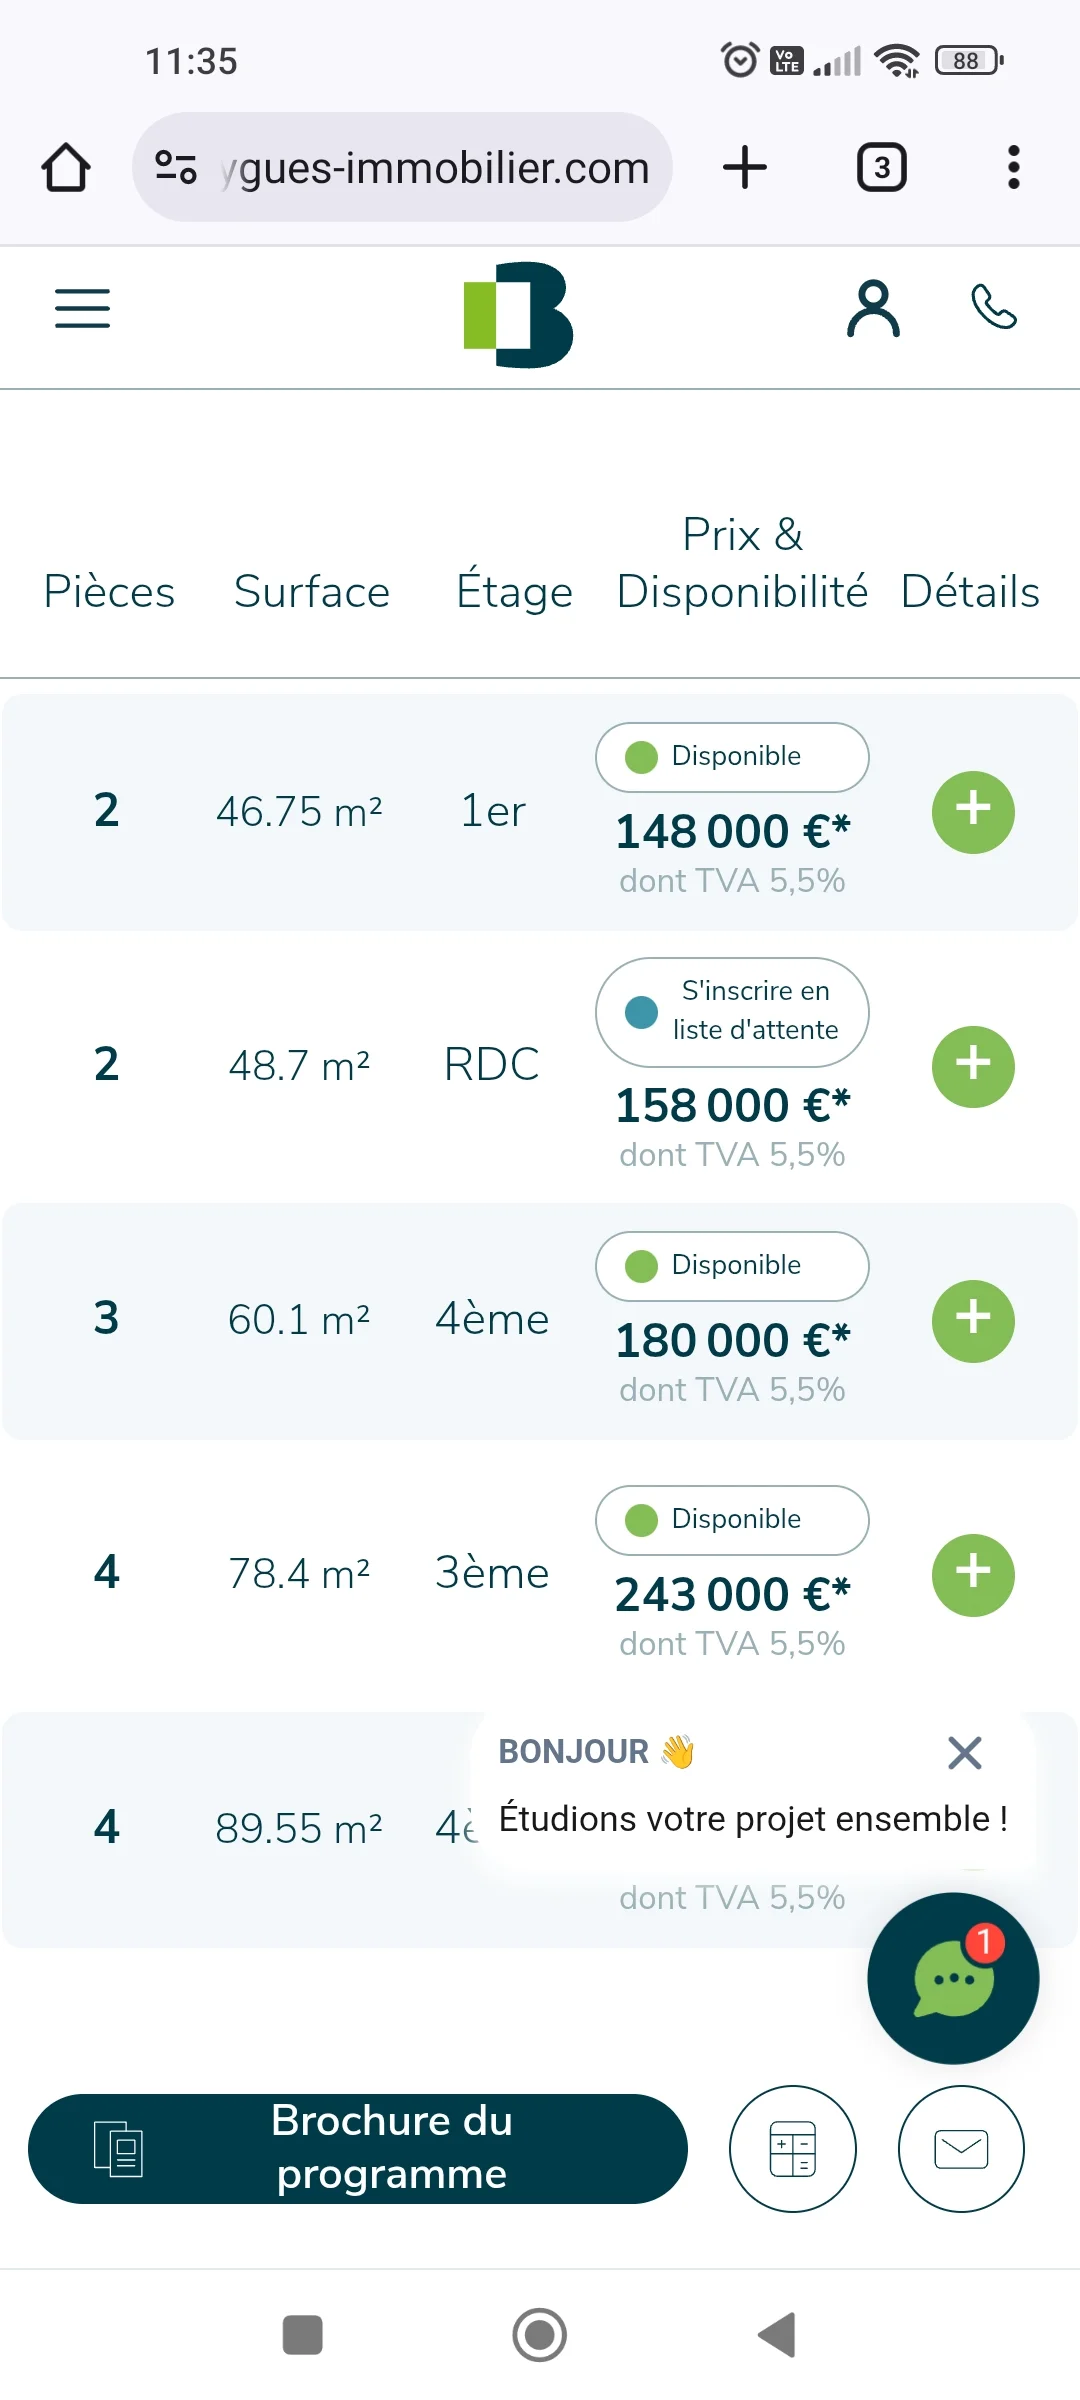Image resolution: width=1080 pixels, height=2400 pixels.
Task: Open the user account icon
Action: click(x=873, y=308)
